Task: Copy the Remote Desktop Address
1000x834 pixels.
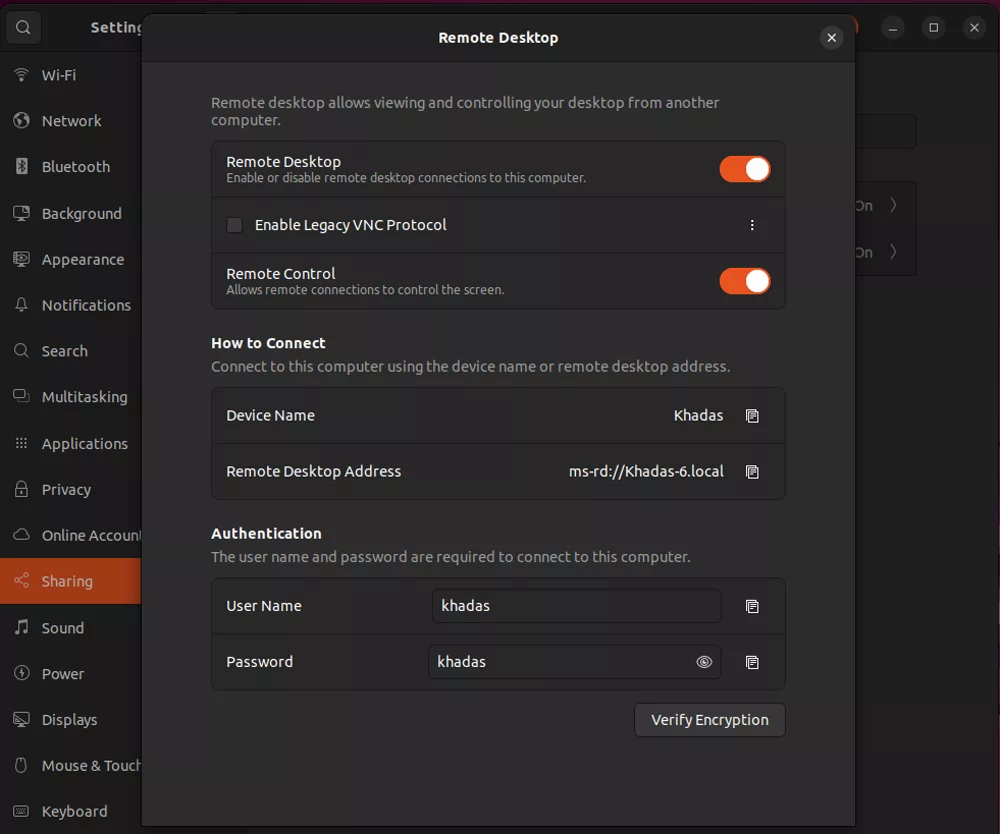Action: 752,472
